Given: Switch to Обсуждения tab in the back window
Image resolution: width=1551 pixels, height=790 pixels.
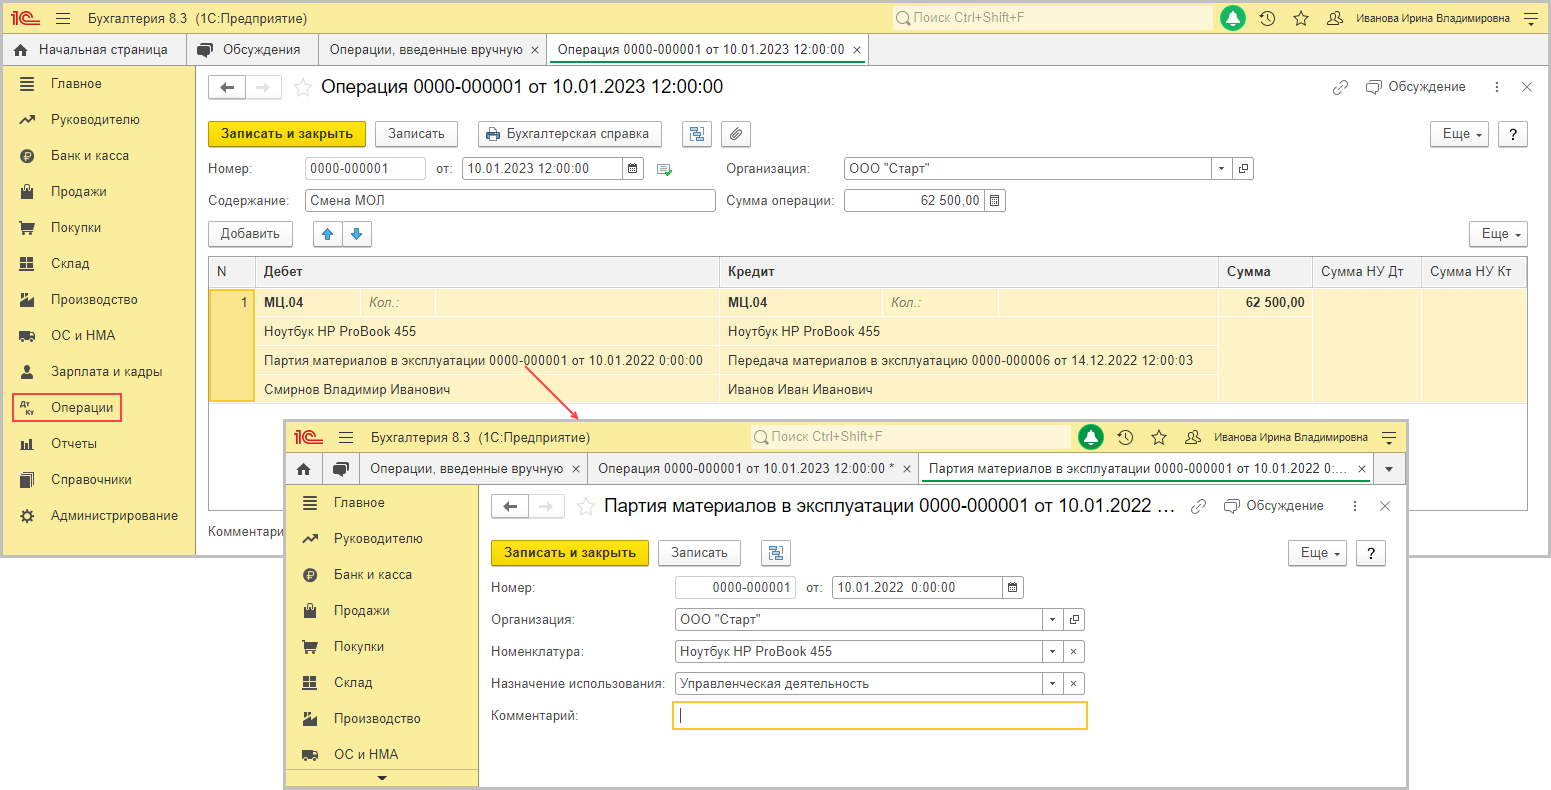Looking at the screenshot, I should click(250, 49).
